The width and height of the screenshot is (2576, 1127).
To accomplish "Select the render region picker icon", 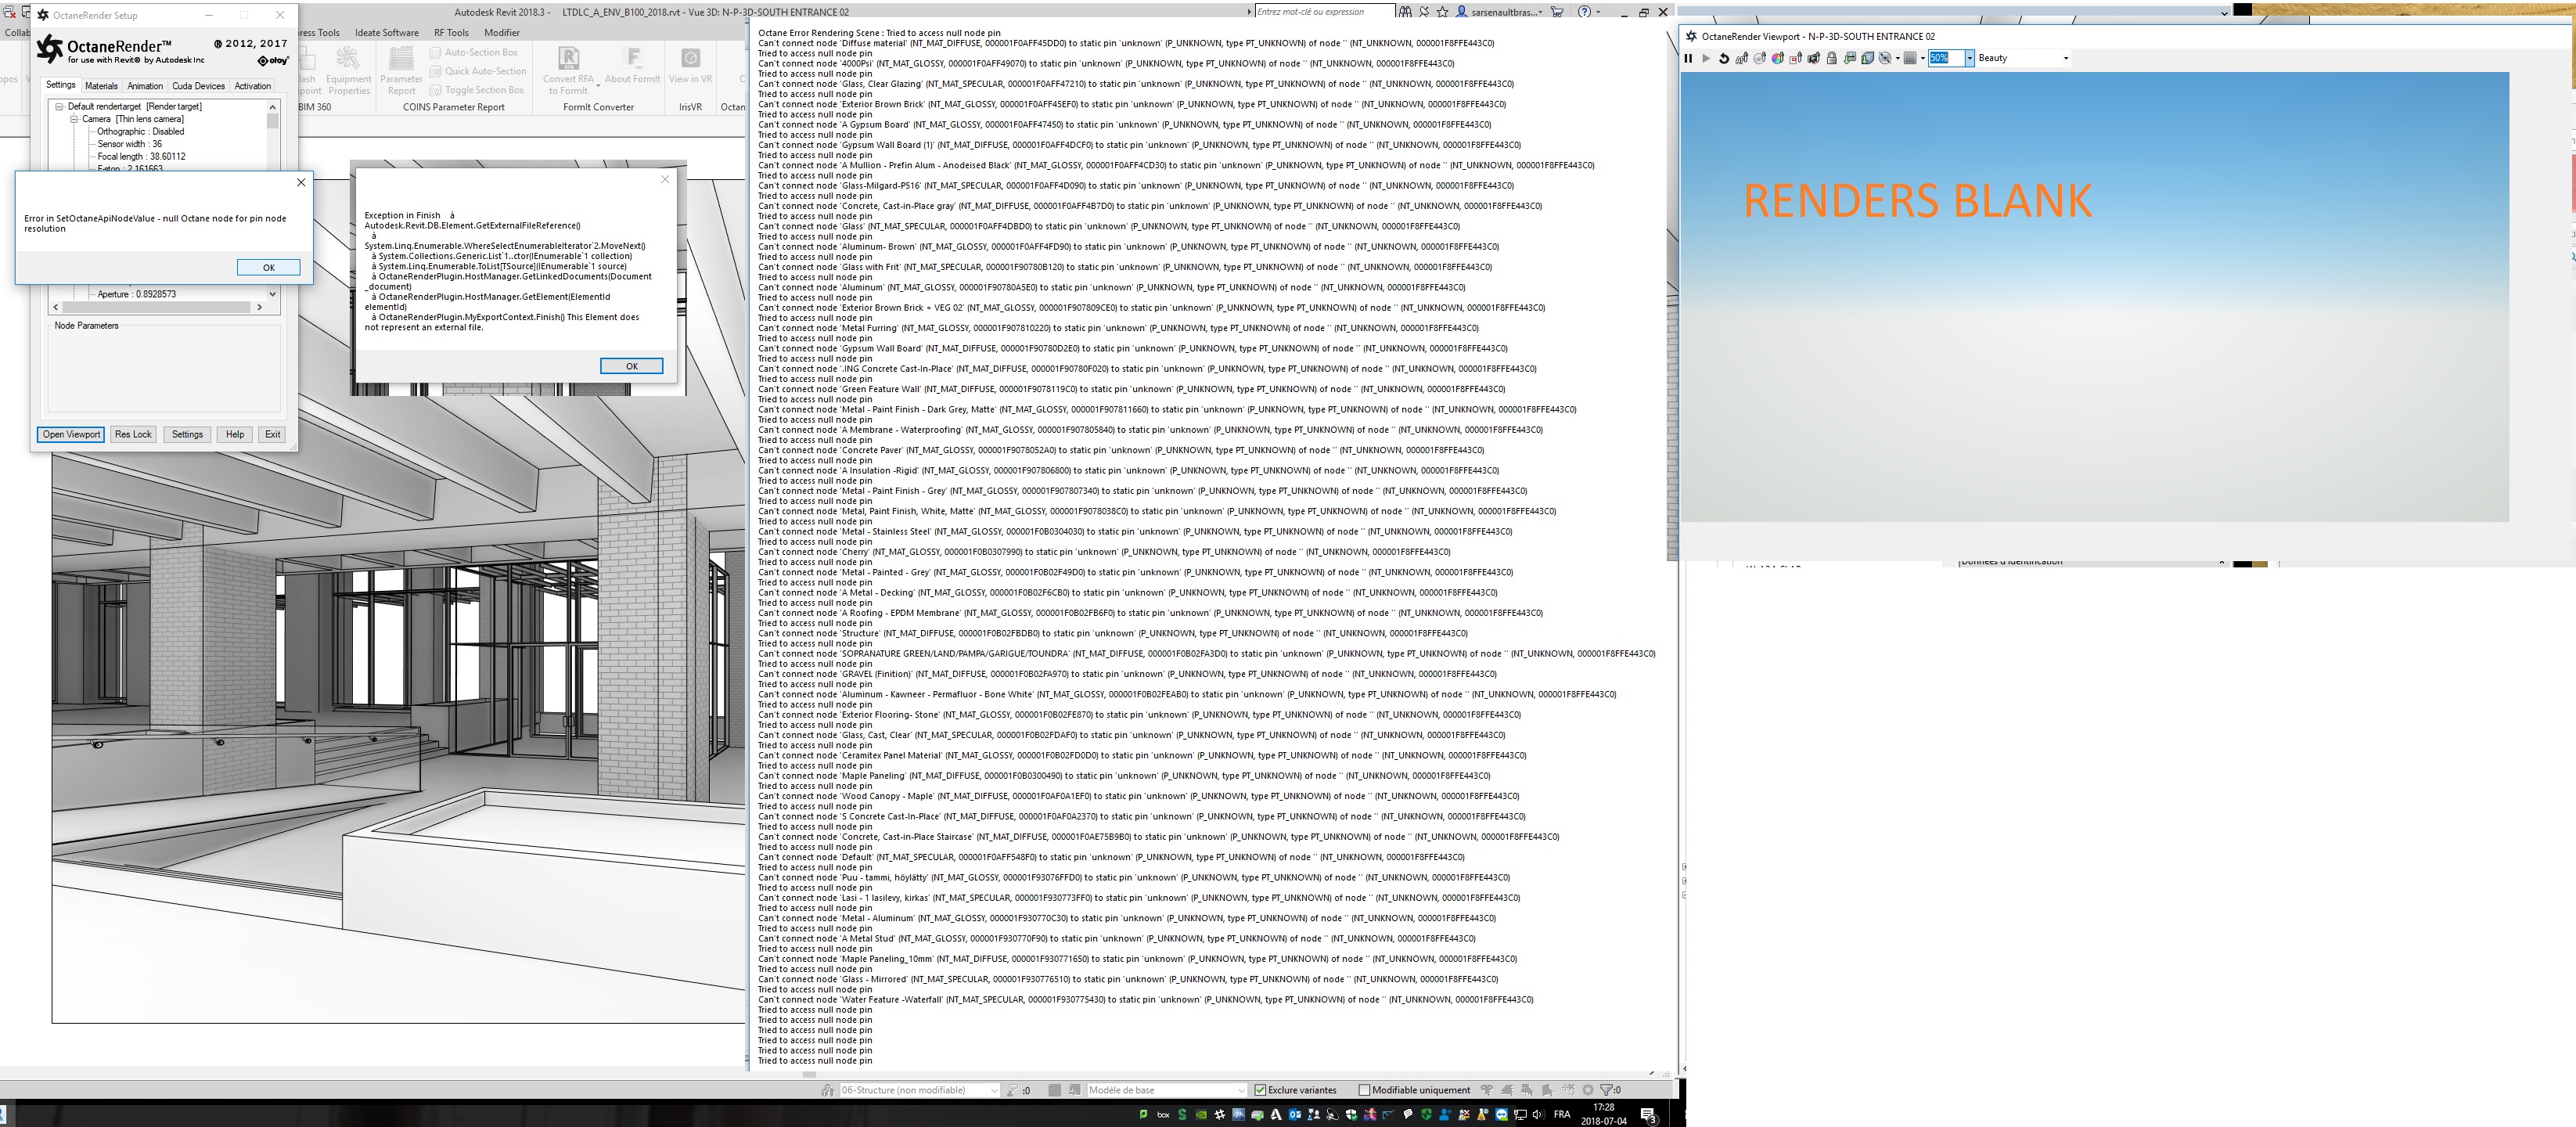I will coord(1796,58).
